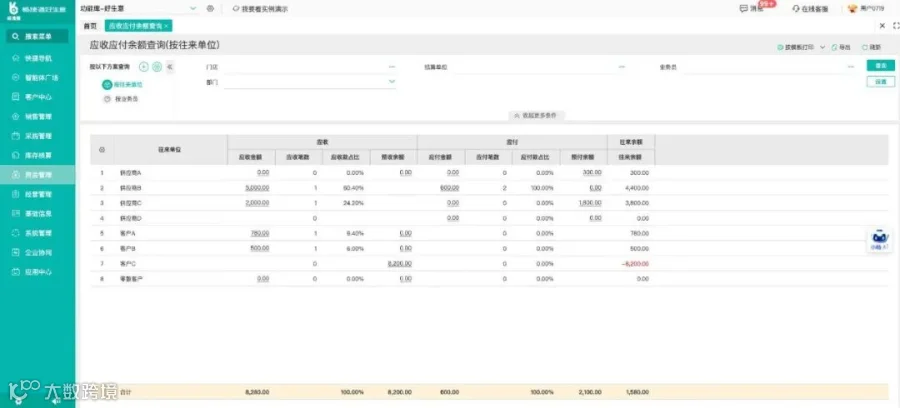Open 系统管理 in the sidebar

[x=37, y=233]
